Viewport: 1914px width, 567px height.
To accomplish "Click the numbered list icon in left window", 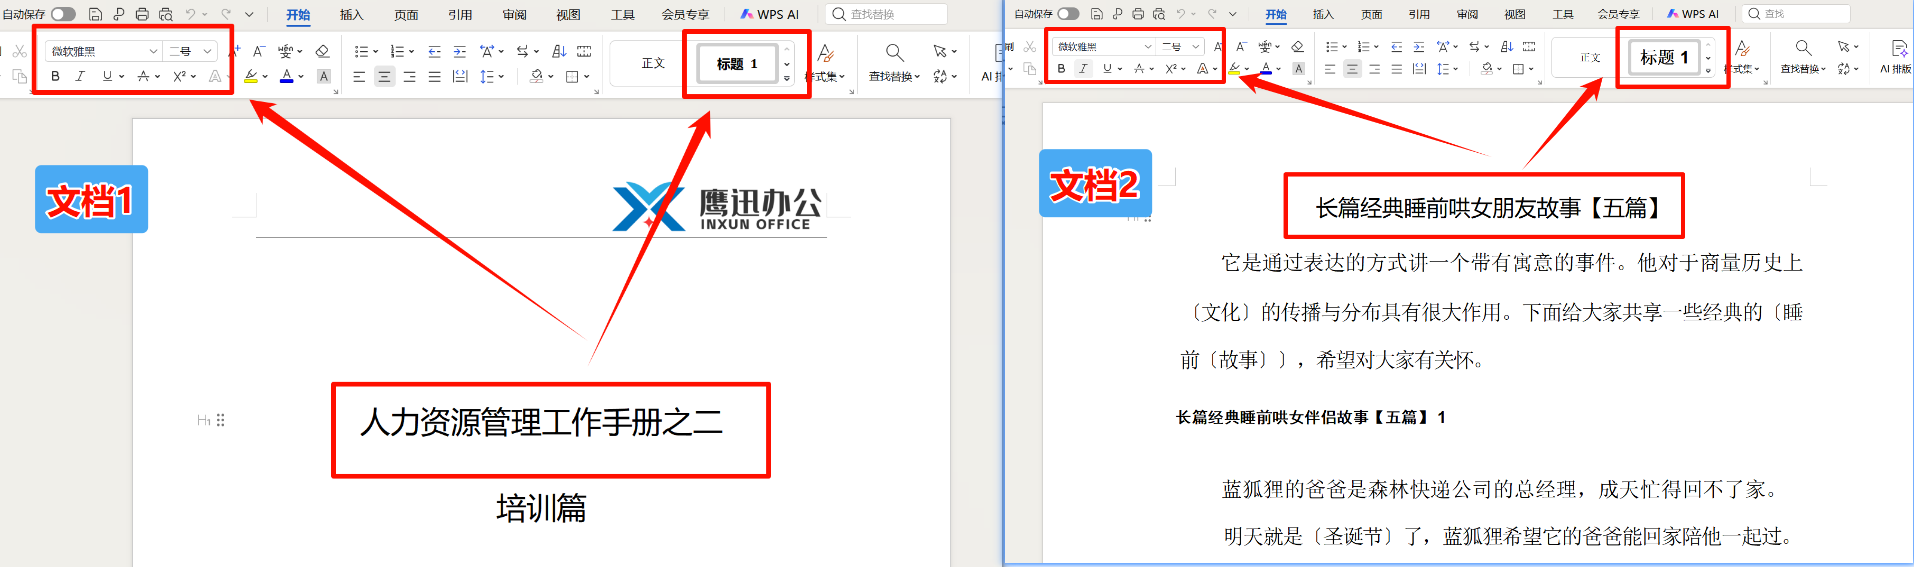I will click(397, 51).
